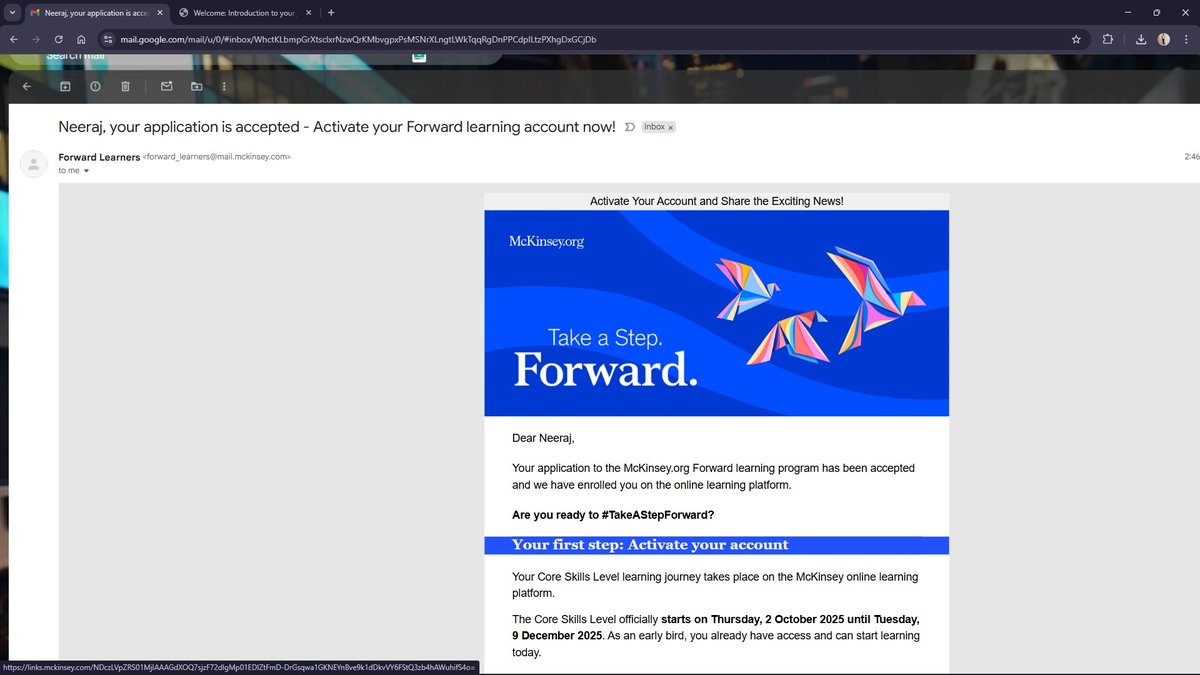Image resolution: width=1200 pixels, height=675 pixels.
Task: Report this email as spam
Action: 95,87
